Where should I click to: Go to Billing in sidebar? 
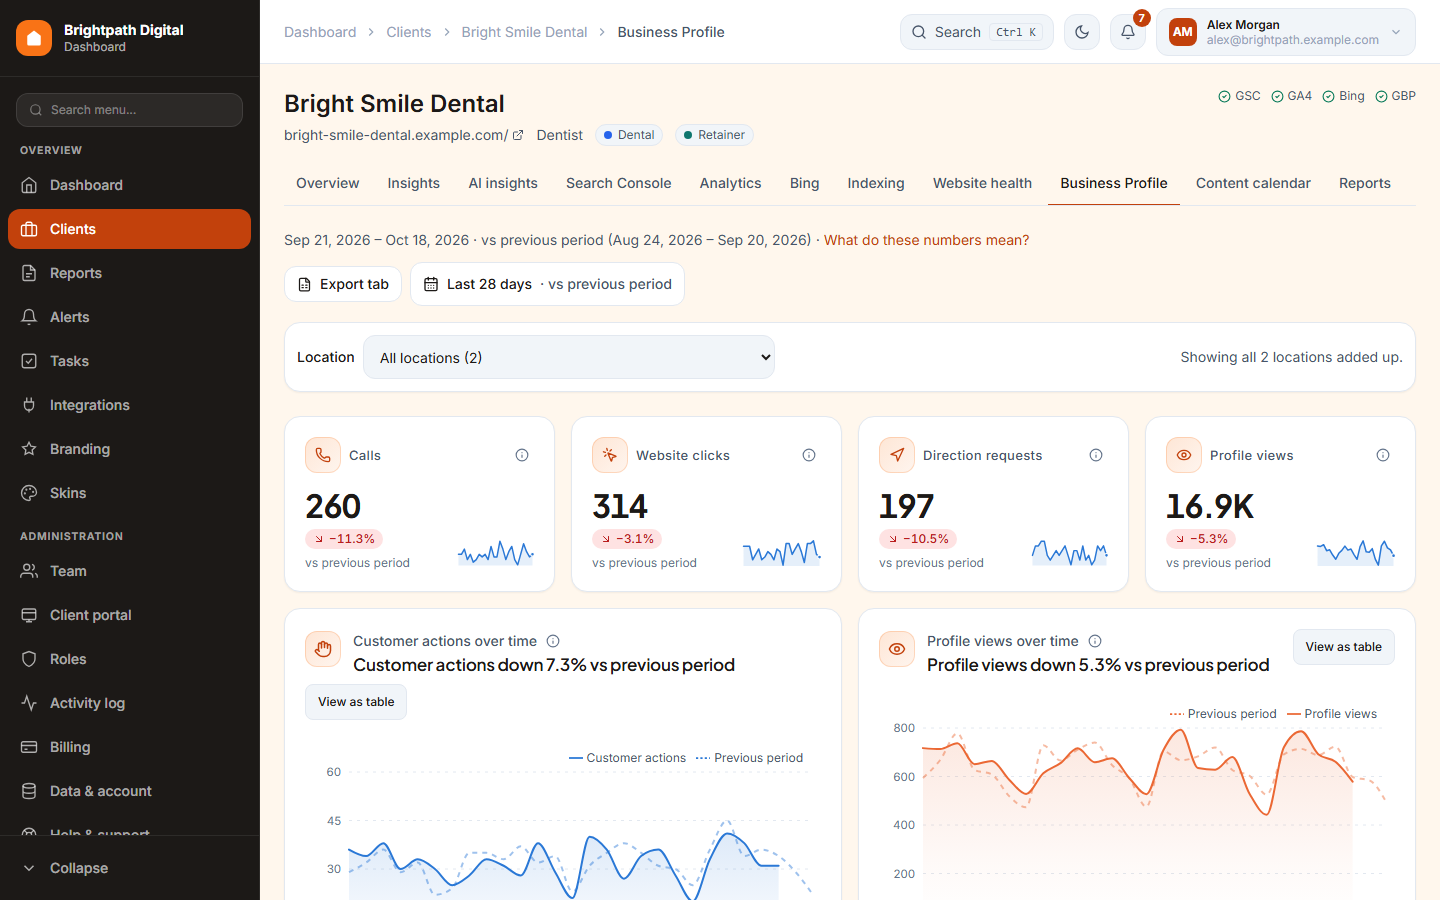pyautogui.click(x=130, y=747)
